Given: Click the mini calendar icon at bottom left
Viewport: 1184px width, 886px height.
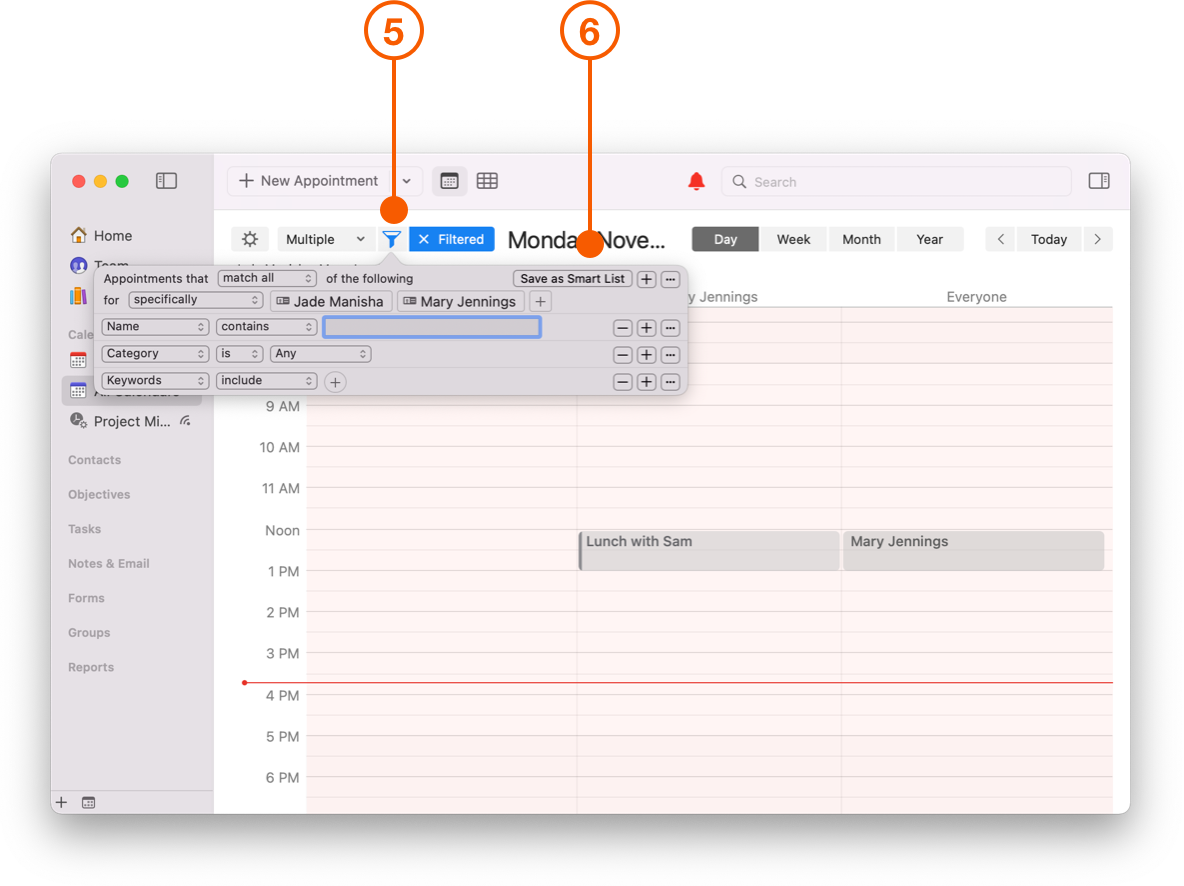Looking at the screenshot, I should point(88,802).
